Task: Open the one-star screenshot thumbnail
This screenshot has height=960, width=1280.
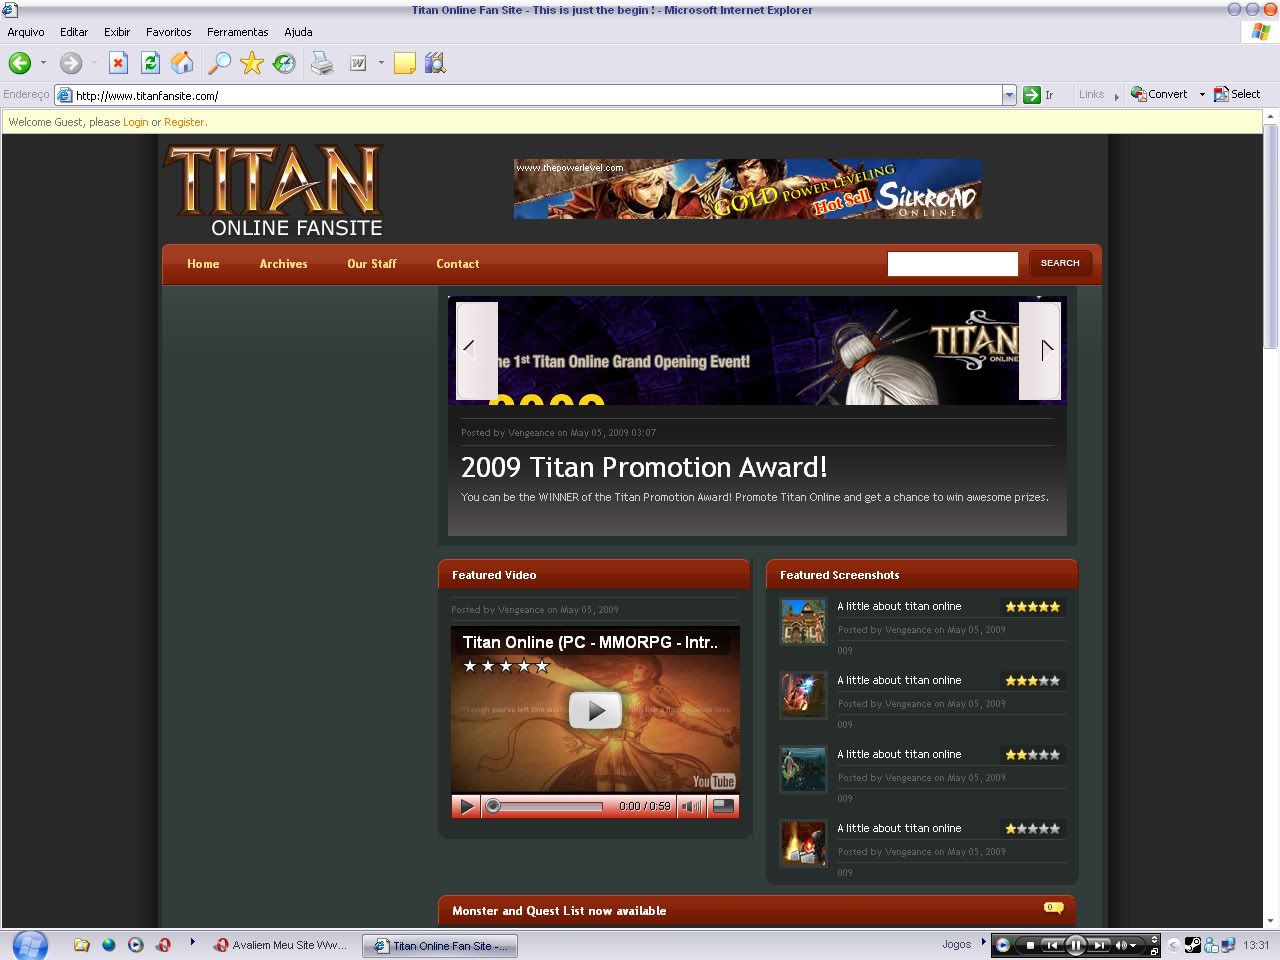Action: [803, 843]
